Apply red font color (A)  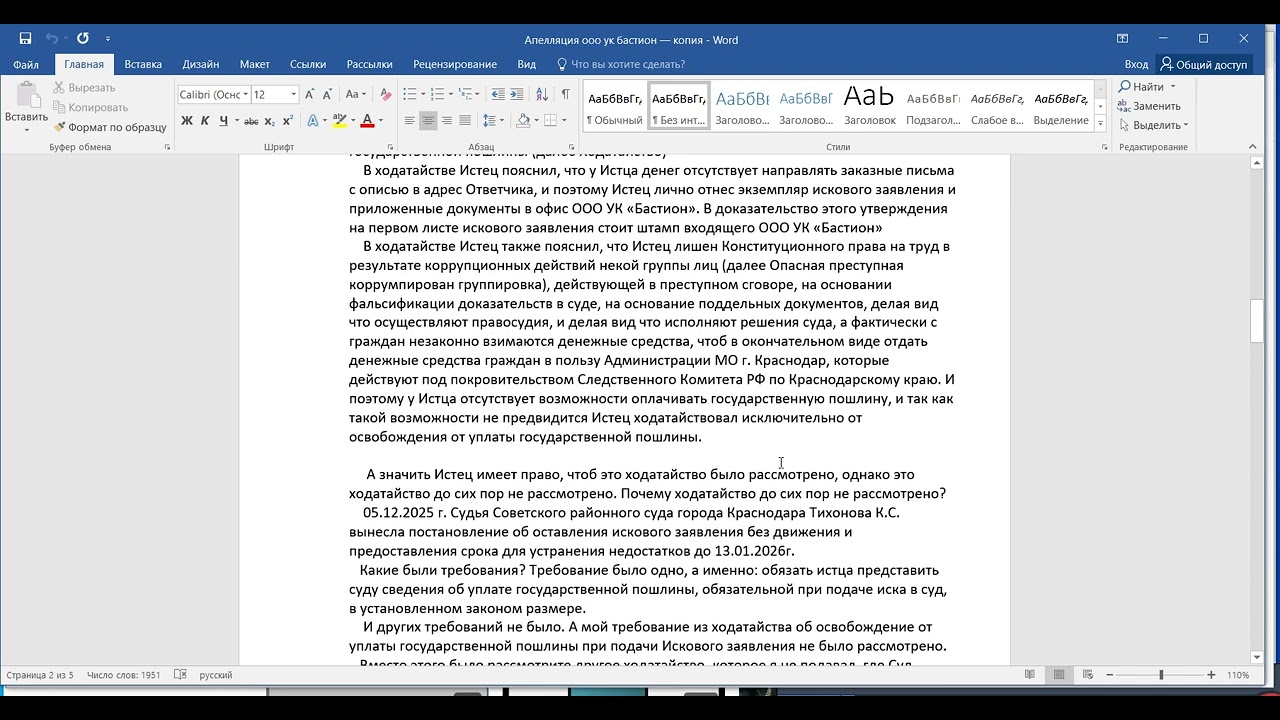click(366, 121)
